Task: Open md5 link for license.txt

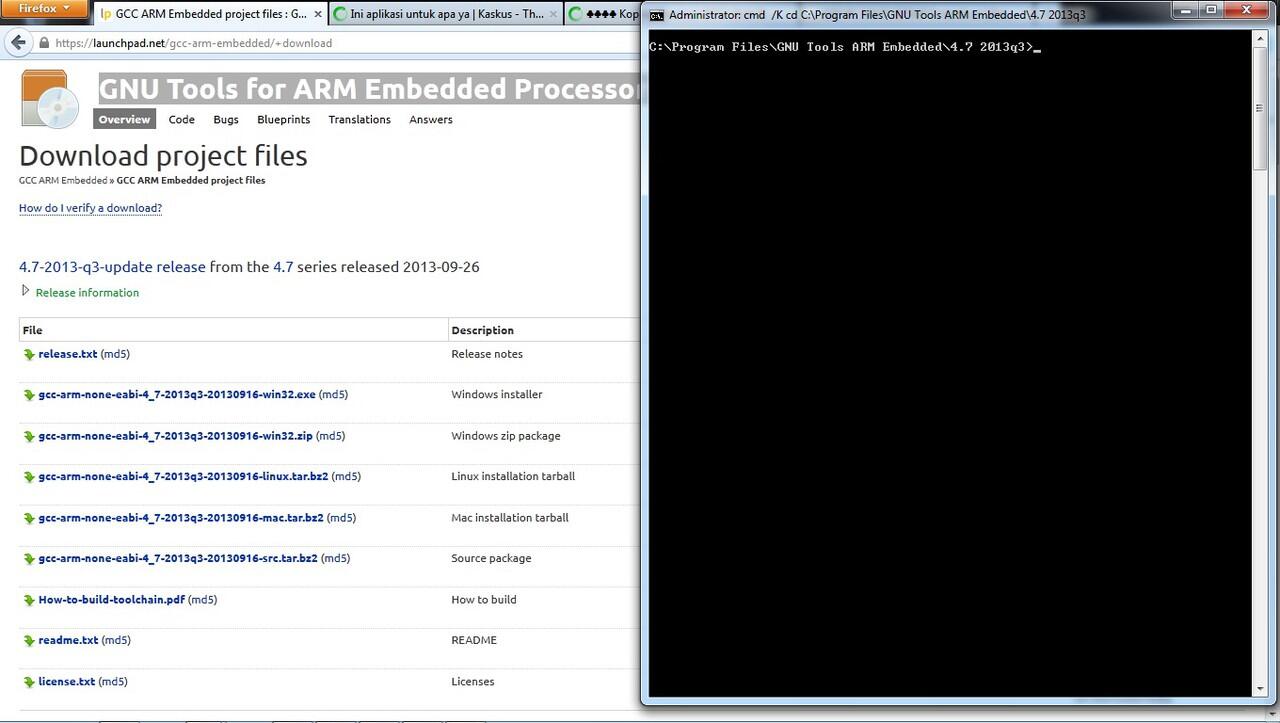Action: pyautogui.click(x=114, y=682)
